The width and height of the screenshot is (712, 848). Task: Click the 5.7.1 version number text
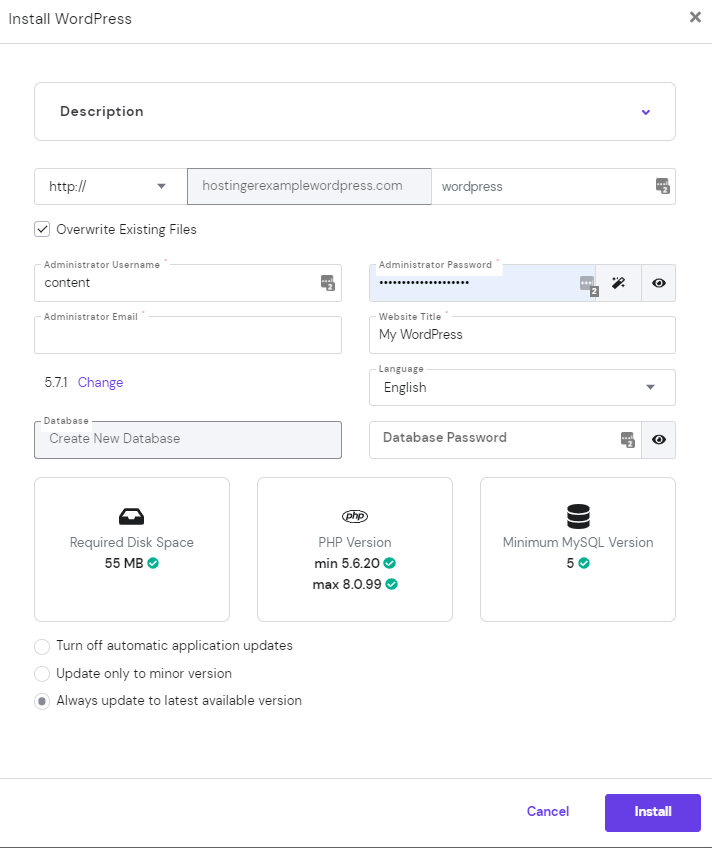click(56, 382)
